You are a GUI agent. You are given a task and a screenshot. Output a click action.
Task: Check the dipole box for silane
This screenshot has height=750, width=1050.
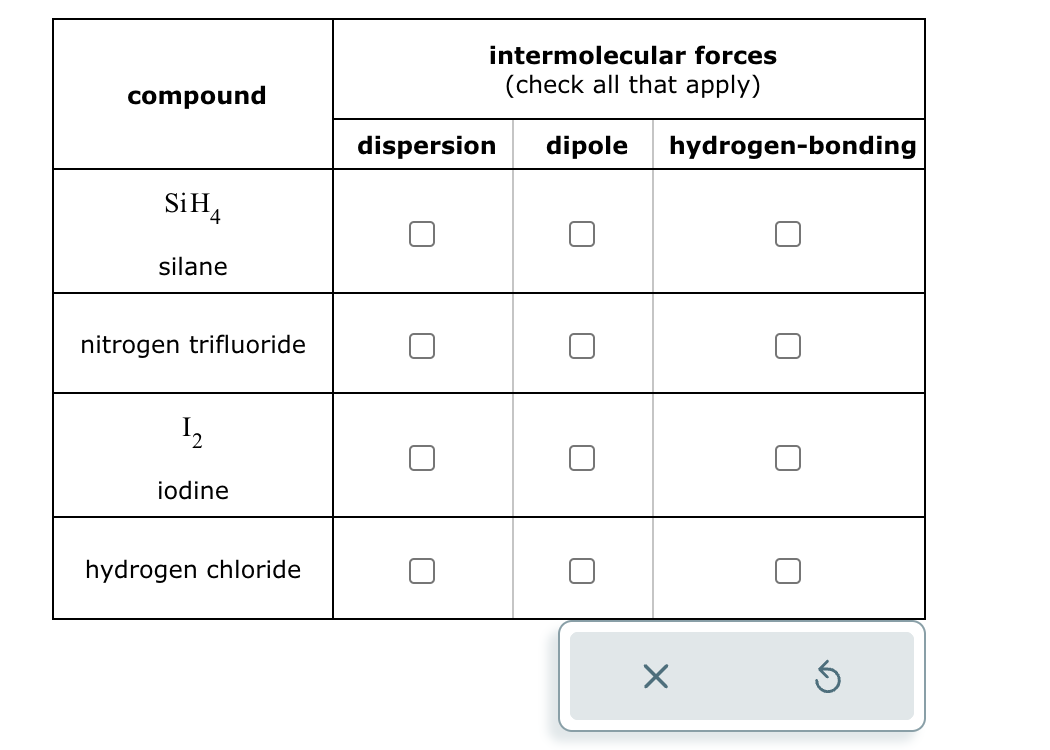tap(582, 233)
